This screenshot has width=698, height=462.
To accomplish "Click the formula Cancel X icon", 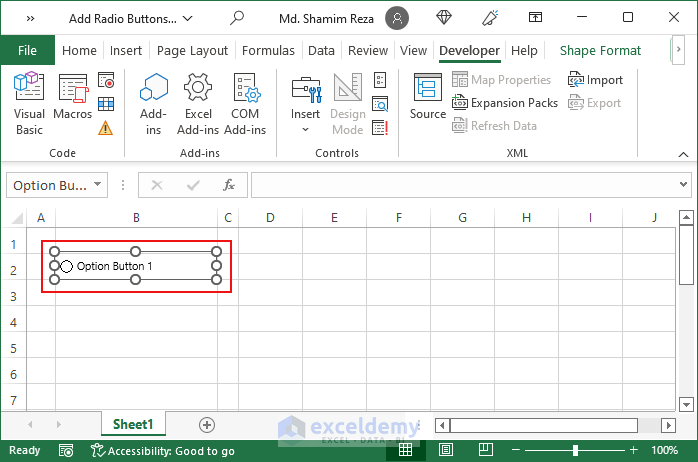I will pos(157,185).
